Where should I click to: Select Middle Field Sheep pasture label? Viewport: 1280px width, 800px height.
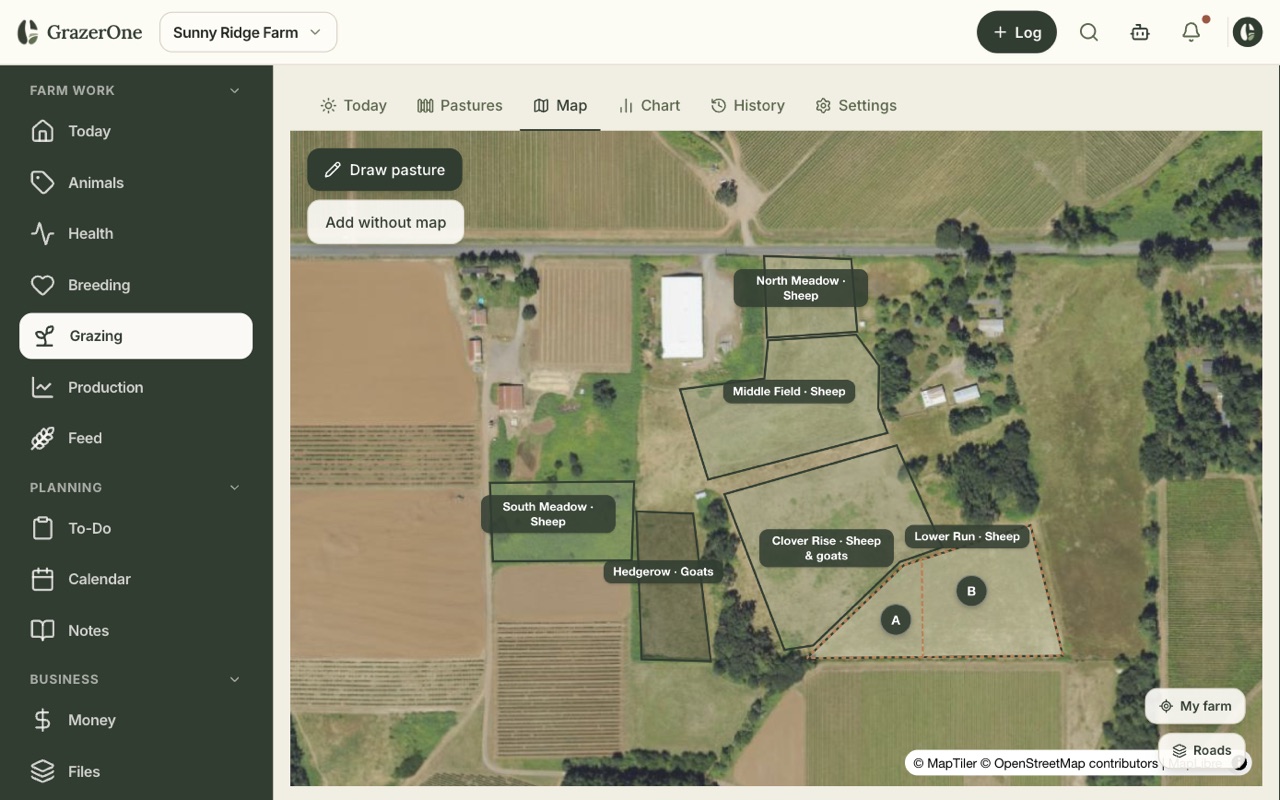pyautogui.click(x=789, y=391)
